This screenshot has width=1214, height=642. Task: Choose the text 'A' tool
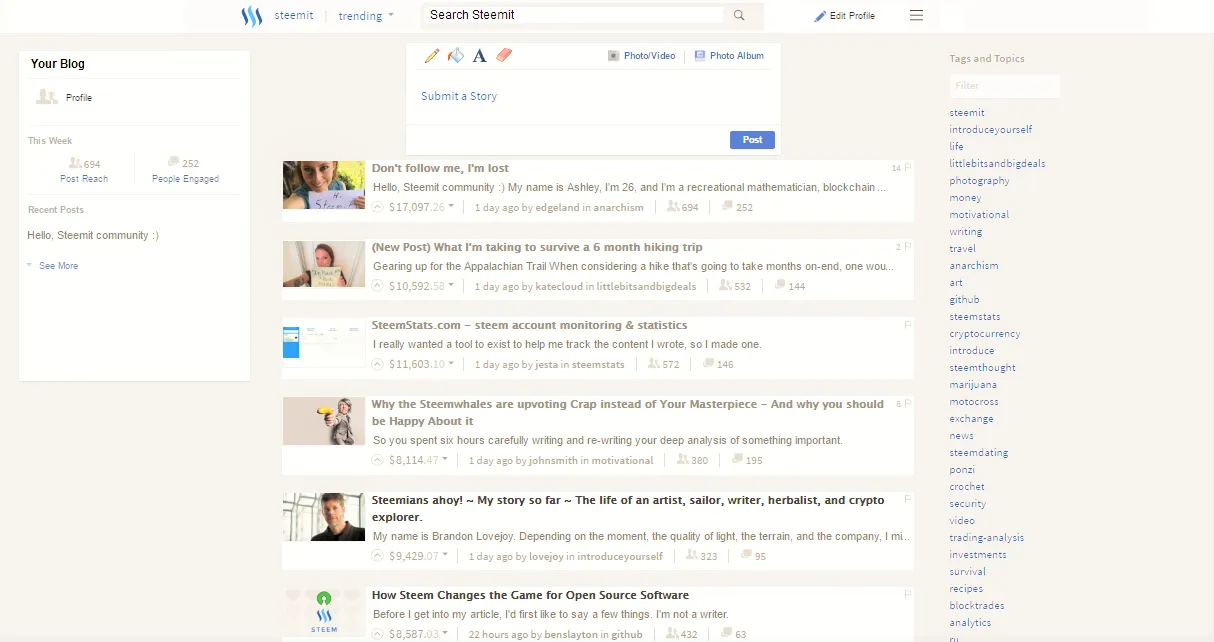(479, 56)
